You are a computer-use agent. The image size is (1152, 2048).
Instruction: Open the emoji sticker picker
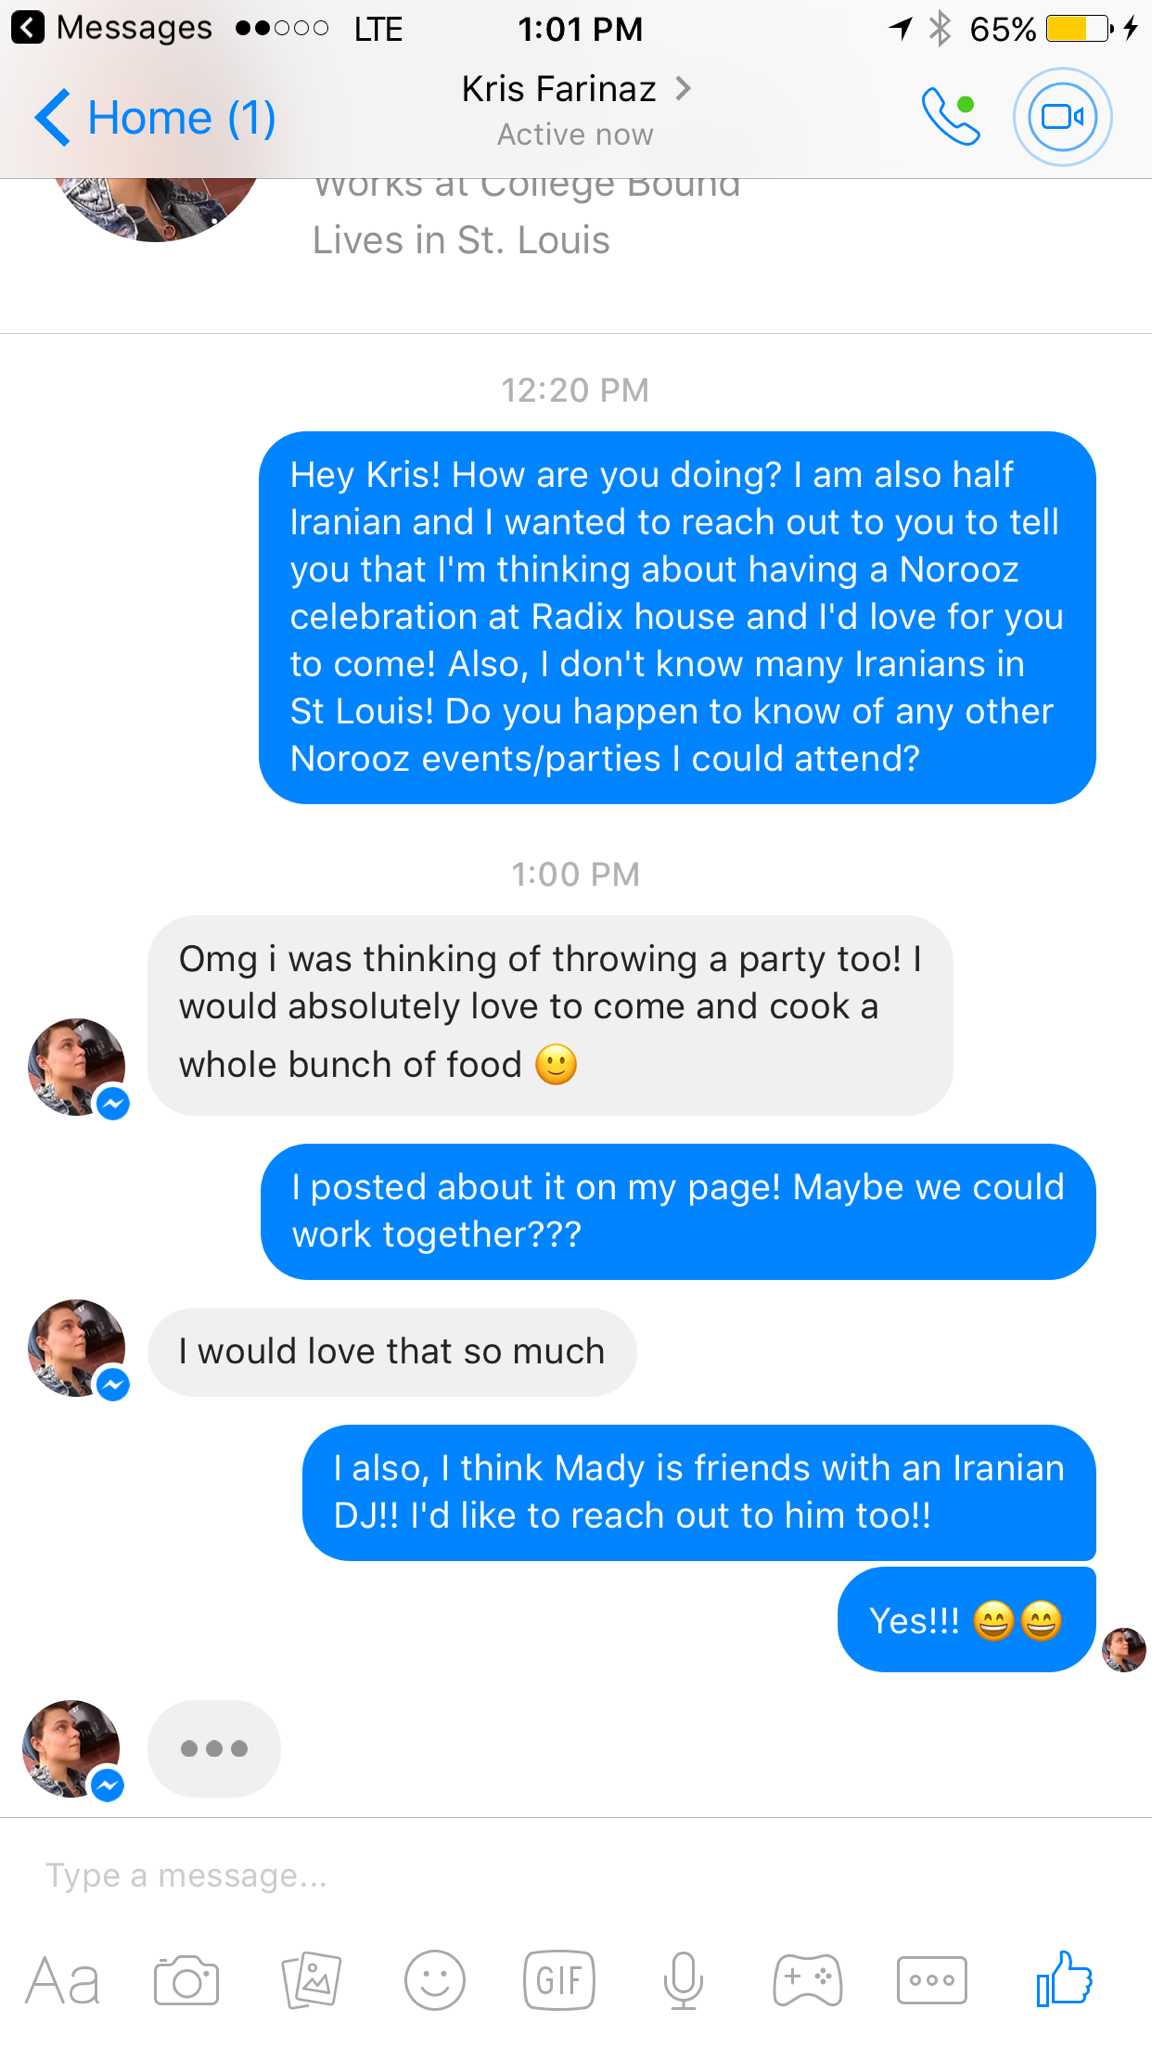pos(435,1980)
